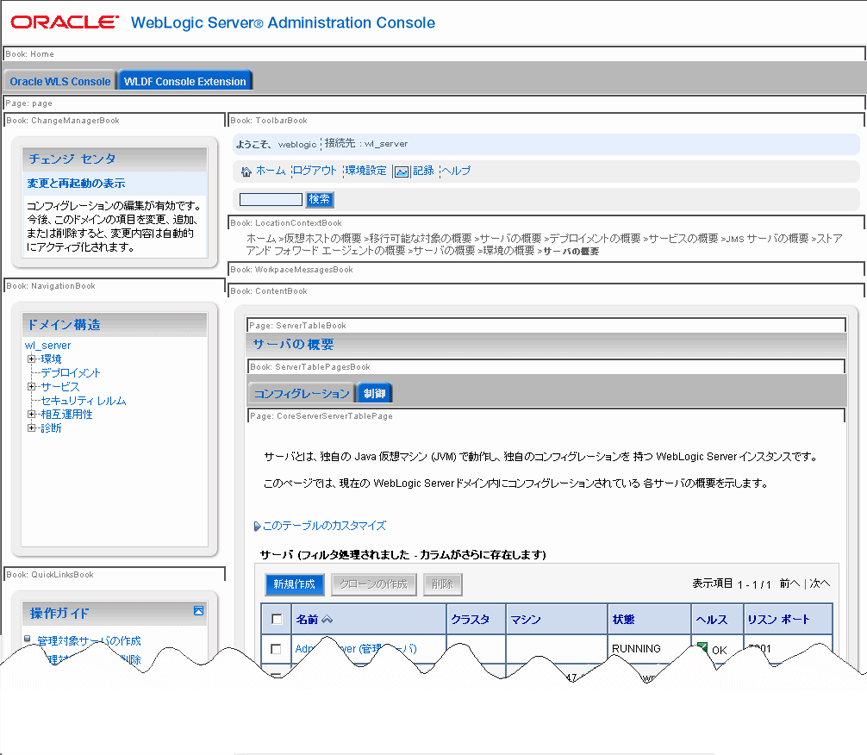Click the 記録 link

coord(424,171)
